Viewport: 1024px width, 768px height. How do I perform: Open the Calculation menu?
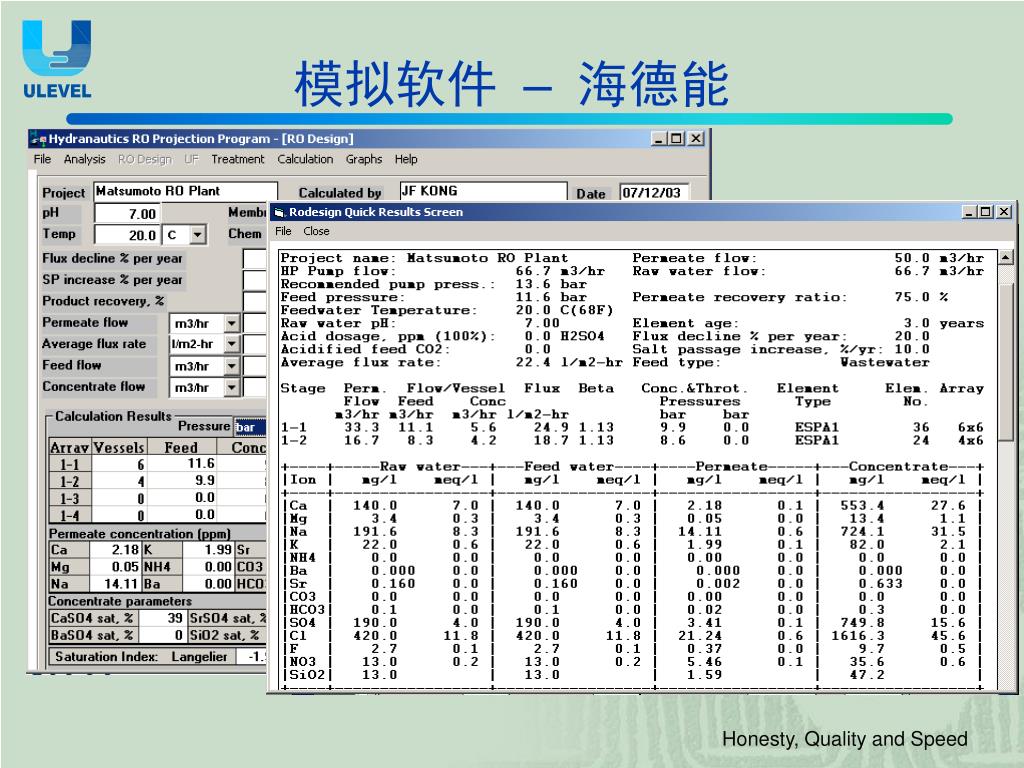[x=305, y=159]
